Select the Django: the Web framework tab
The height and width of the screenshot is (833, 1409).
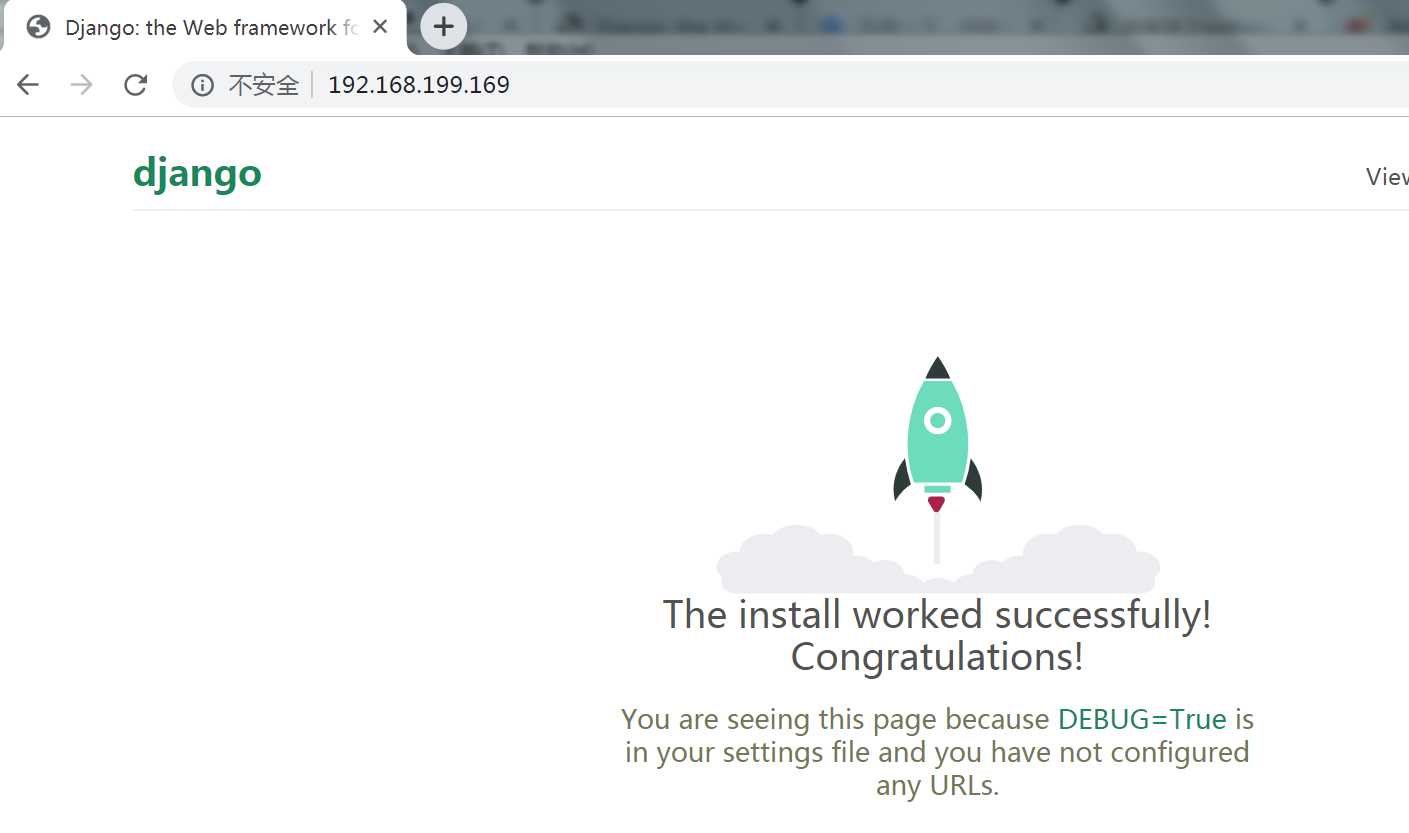[204, 27]
